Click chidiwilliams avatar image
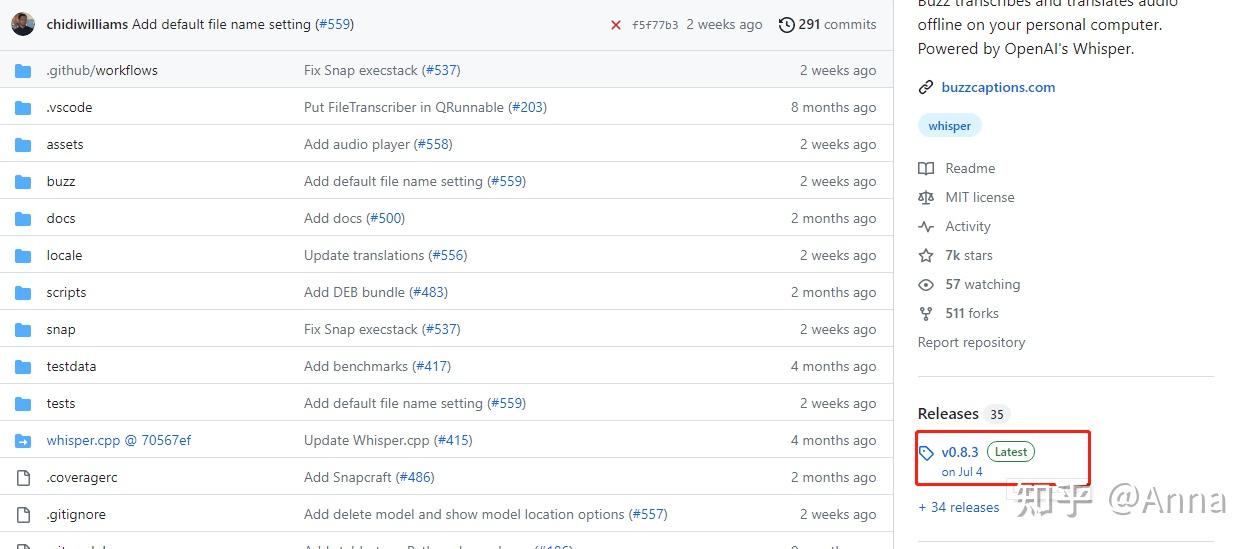 click(23, 24)
